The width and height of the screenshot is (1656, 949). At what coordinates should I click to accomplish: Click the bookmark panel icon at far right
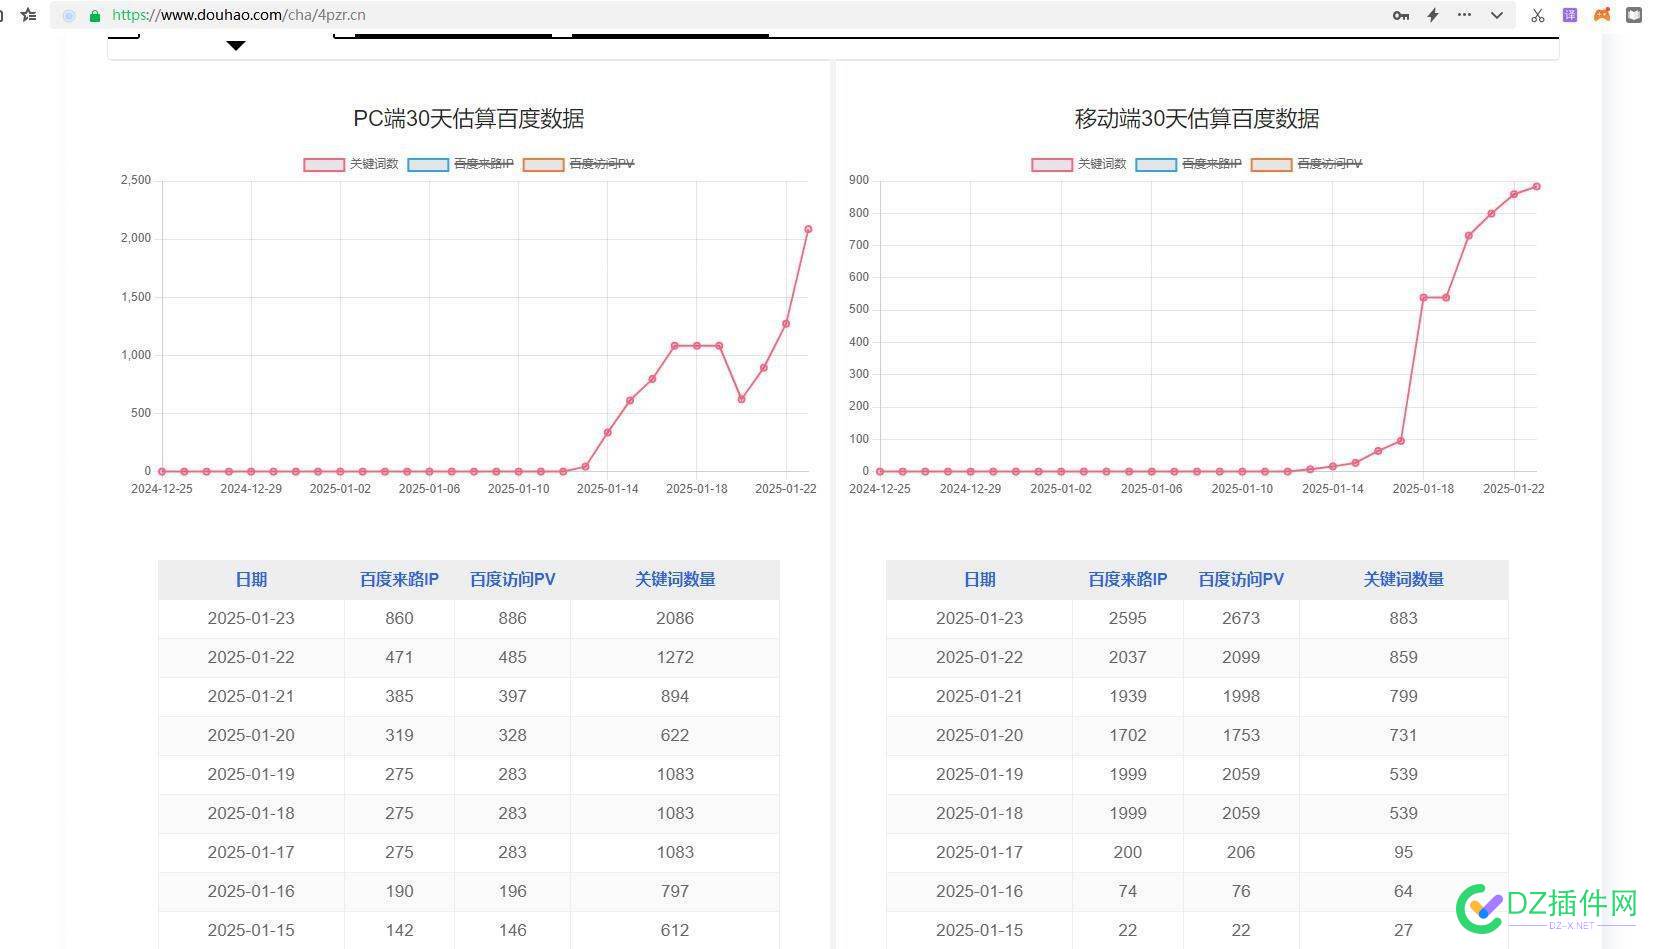[x=1634, y=15]
